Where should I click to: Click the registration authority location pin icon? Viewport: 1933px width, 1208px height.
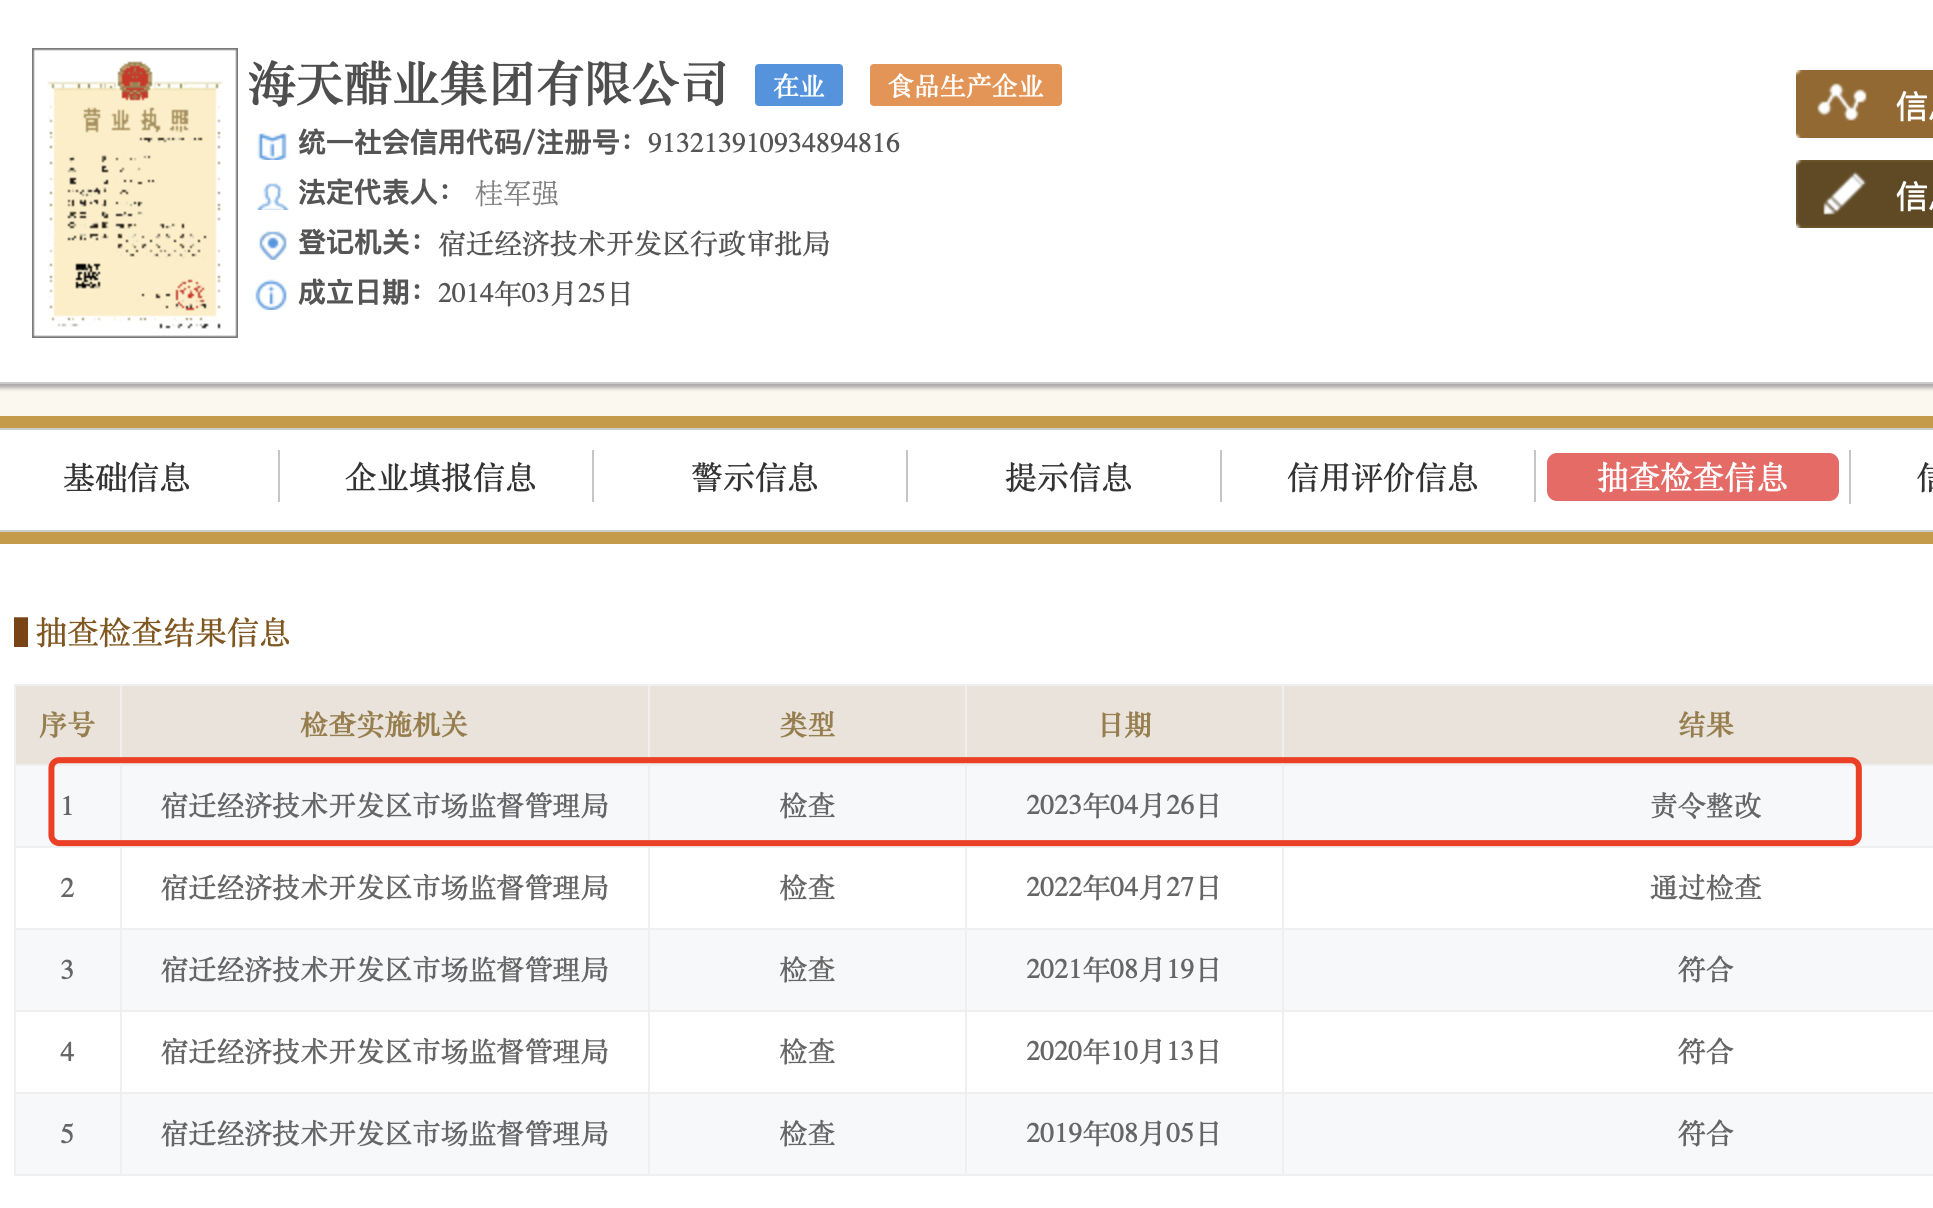point(271,244)
